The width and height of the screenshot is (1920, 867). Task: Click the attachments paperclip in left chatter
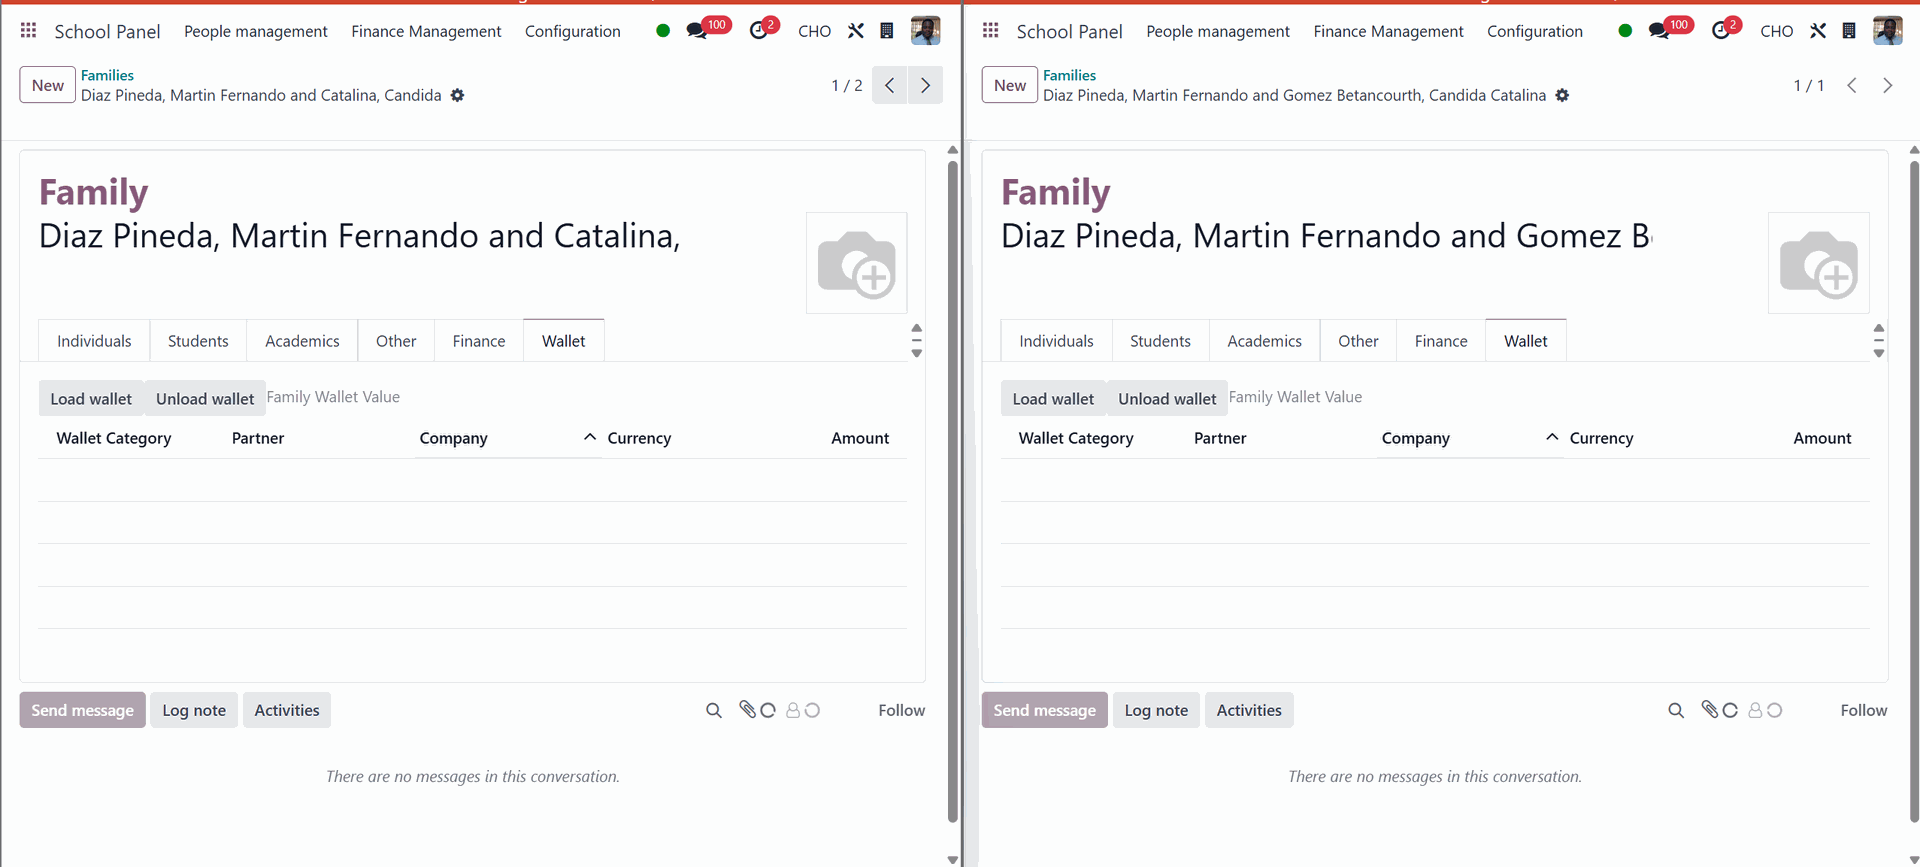click(x=747, y=710)
